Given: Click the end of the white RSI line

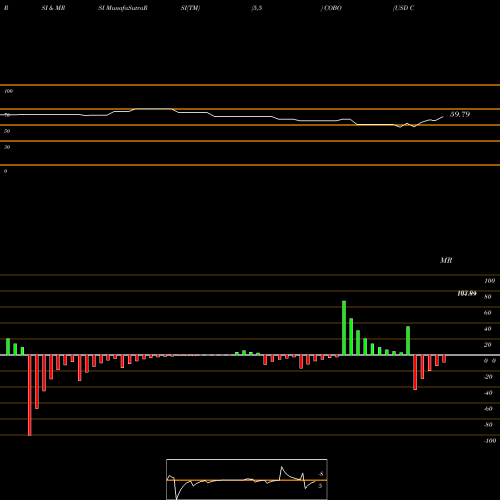Looking at the screenshot, I should click(x=443, y=117).
